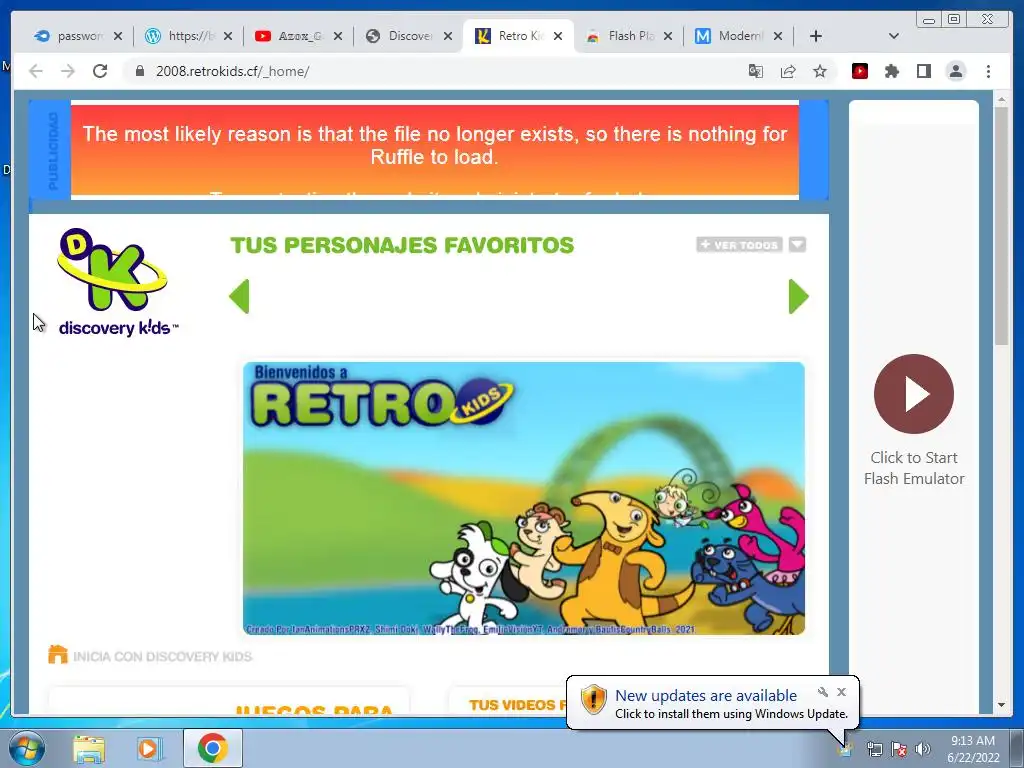The height and width of the screenshot is (768, 1024).
Task: Close the Retro Kids tab
Action: coord(558,36)
